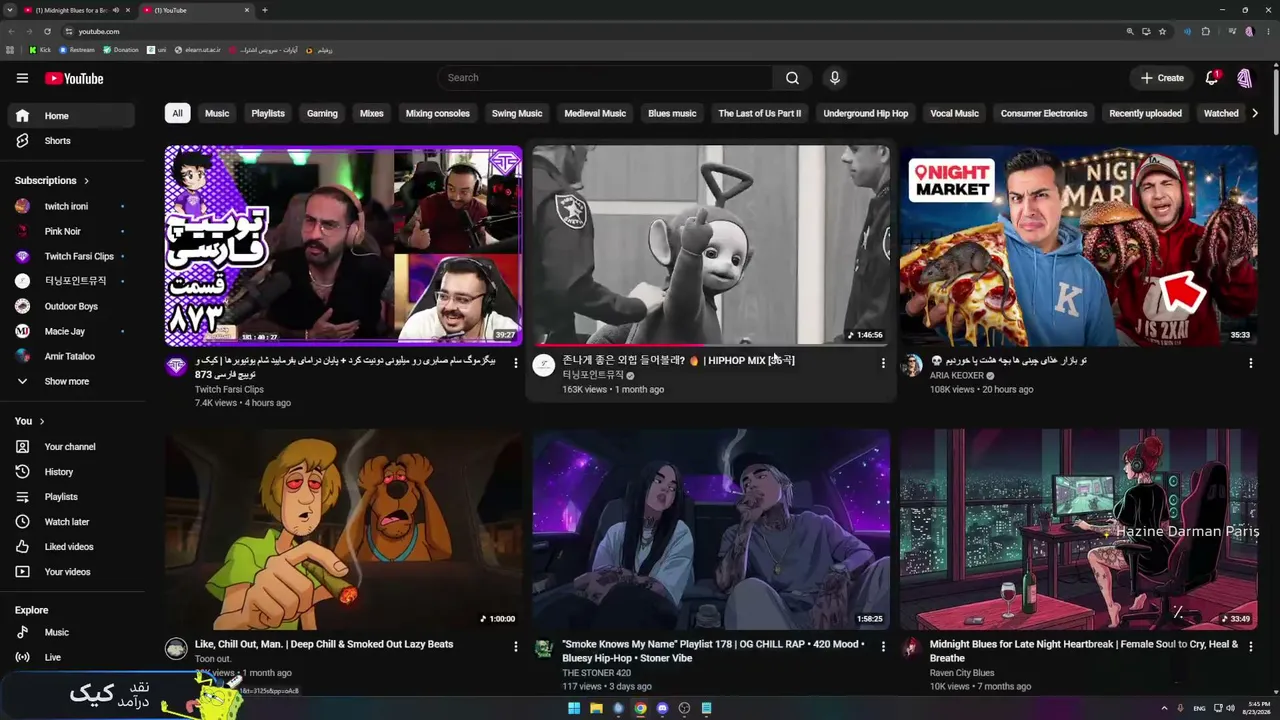Go to Home in the sidebar
This screenshot has height=720, width=1280.
pos(70,116)
